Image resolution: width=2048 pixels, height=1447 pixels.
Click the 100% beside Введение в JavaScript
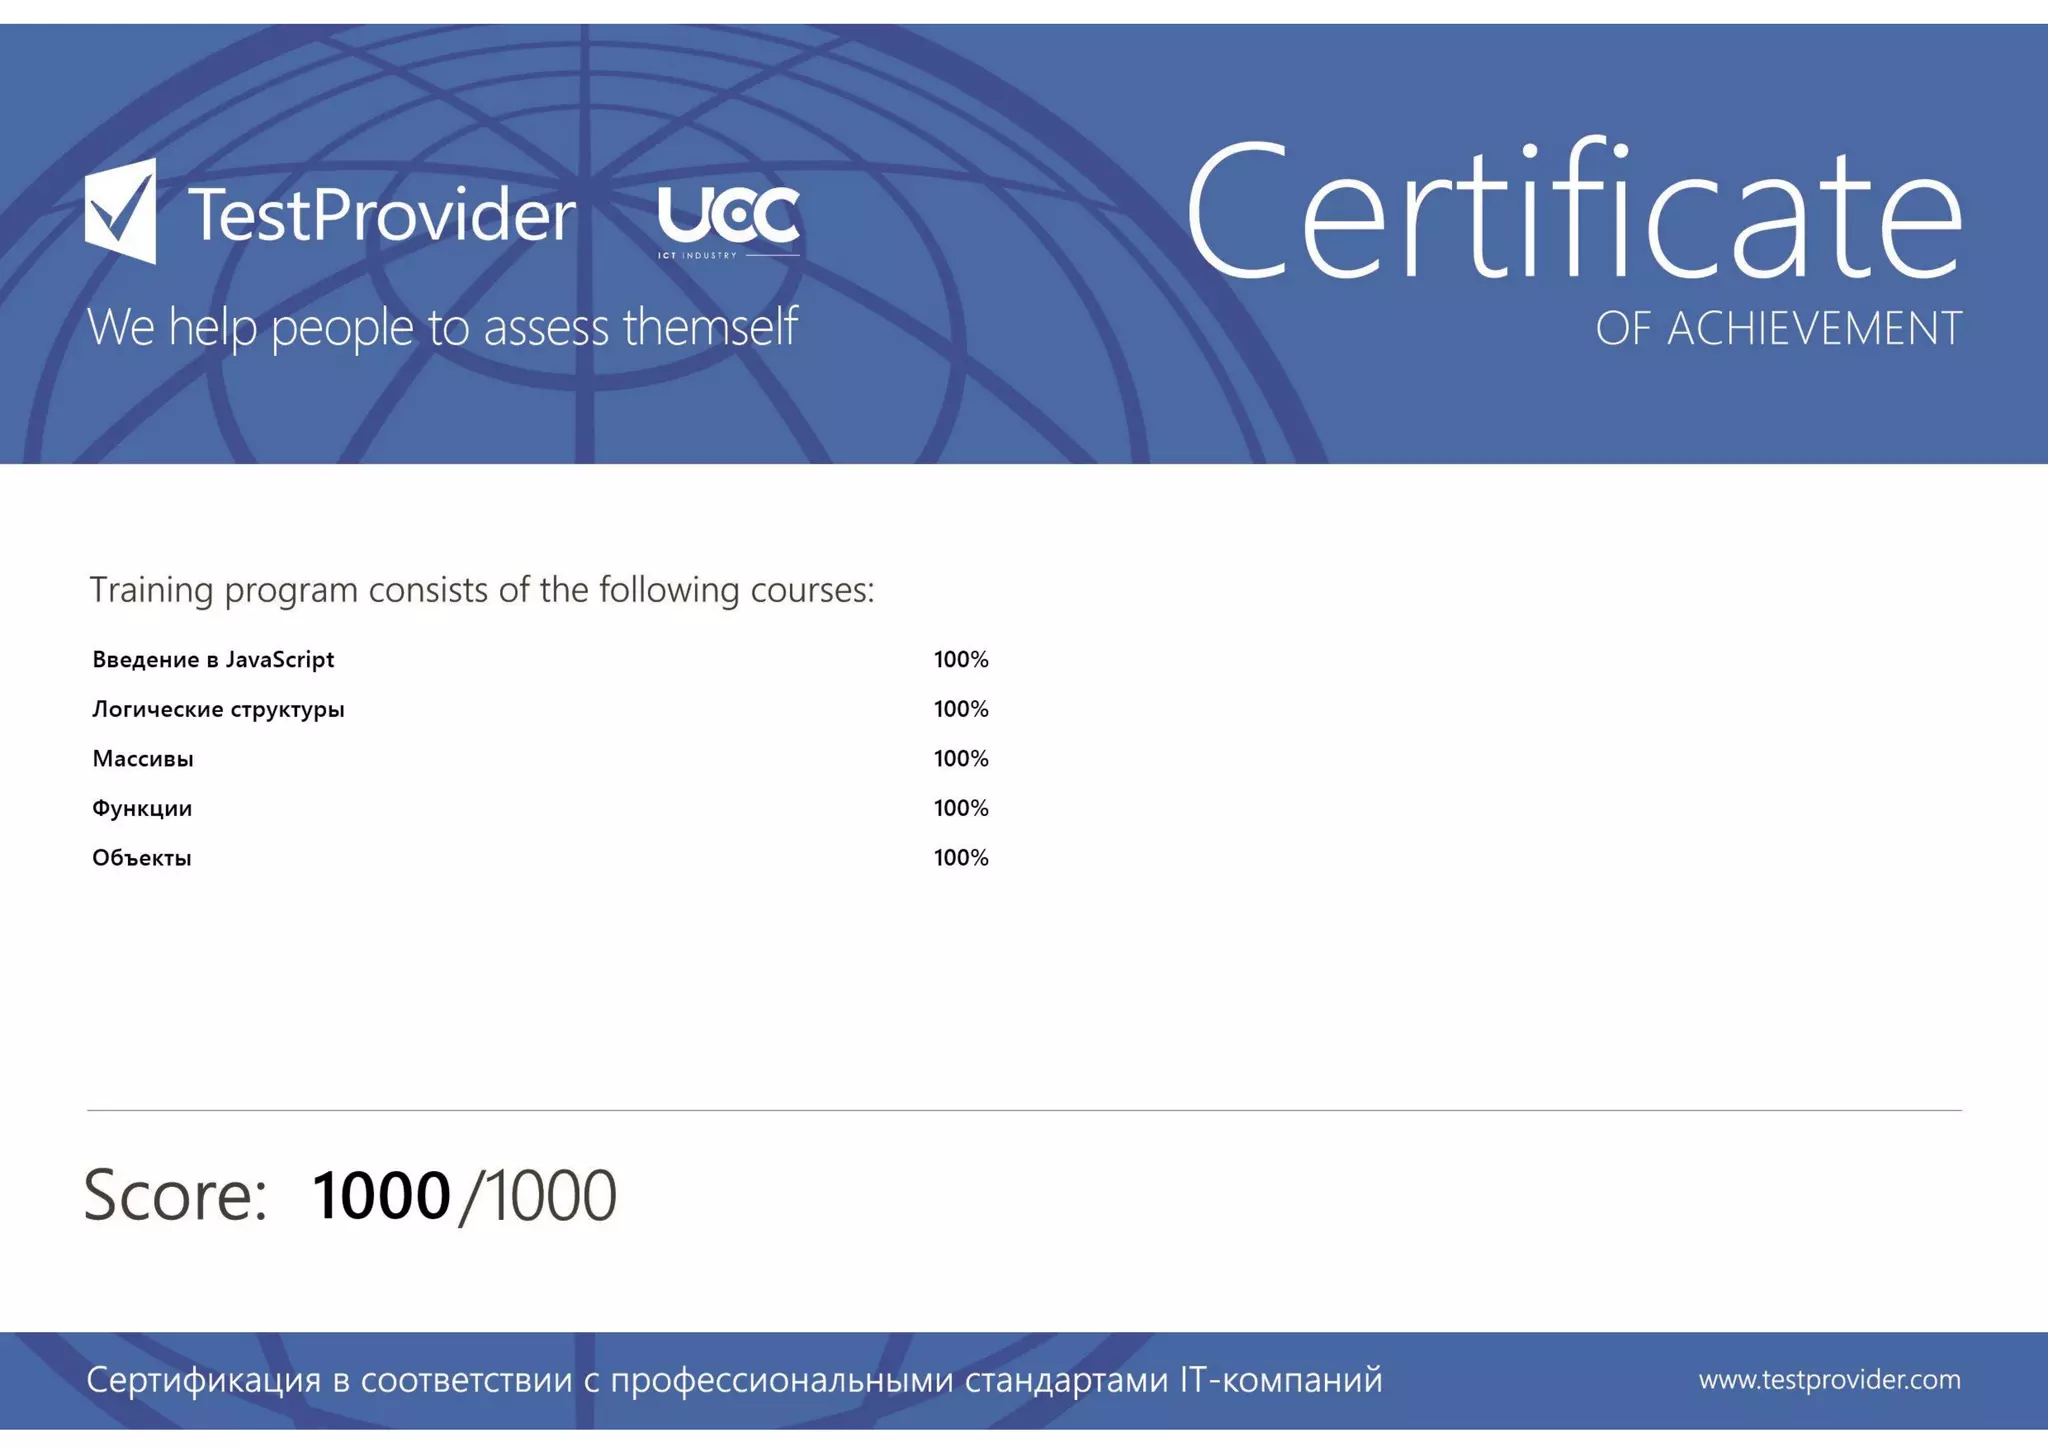[x=960, y=659]
